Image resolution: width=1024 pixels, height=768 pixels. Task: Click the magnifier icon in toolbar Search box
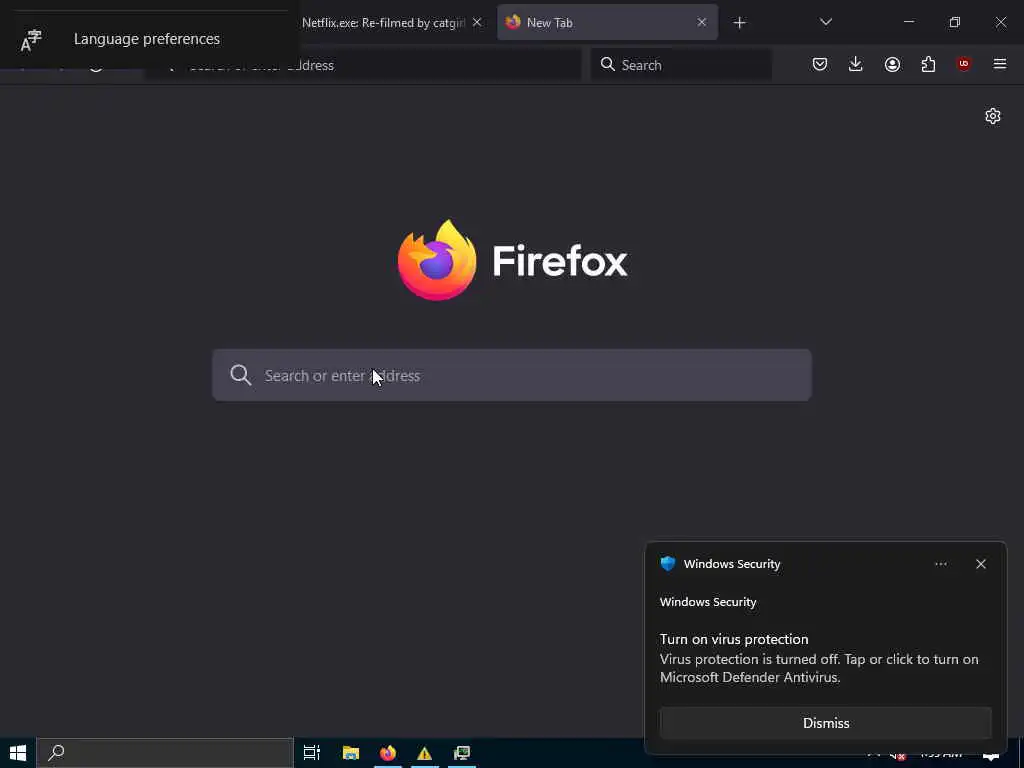click(x=607, y=64)
